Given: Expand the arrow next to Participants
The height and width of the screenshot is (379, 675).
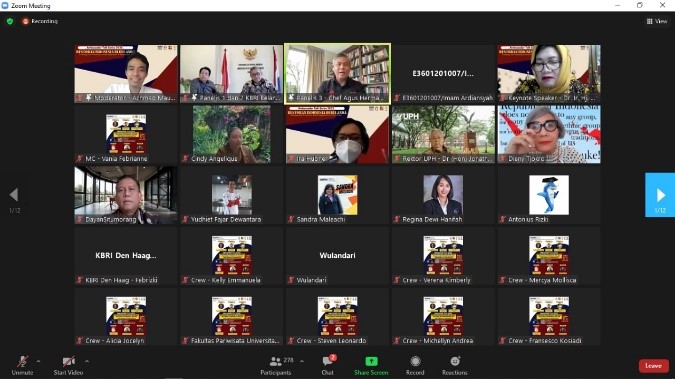Looking at the screenshot, I should tap(301, 361).
